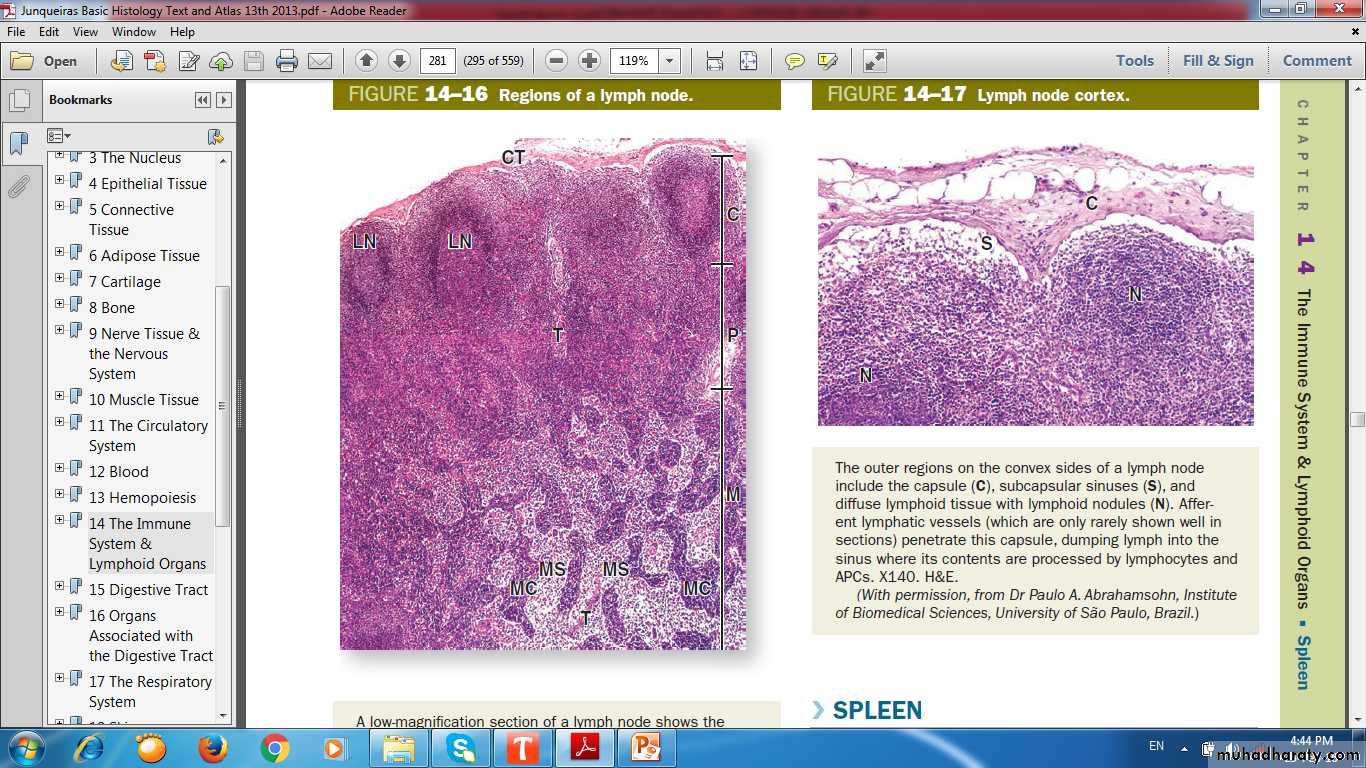This screenshot has height=768, width=1366.
Task: Zoom out using the minus button
Action: pyautogui.click(x=557, y=61)
